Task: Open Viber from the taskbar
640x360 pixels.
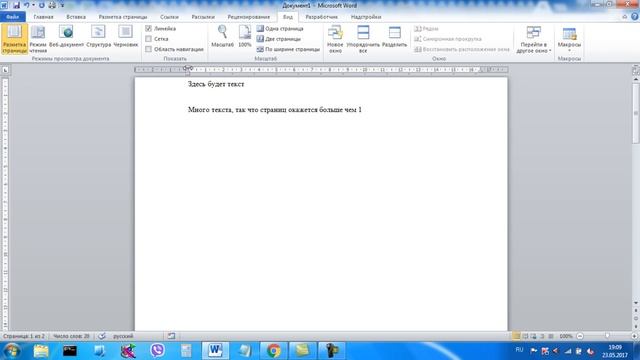Action: click(x=157, y=351)
